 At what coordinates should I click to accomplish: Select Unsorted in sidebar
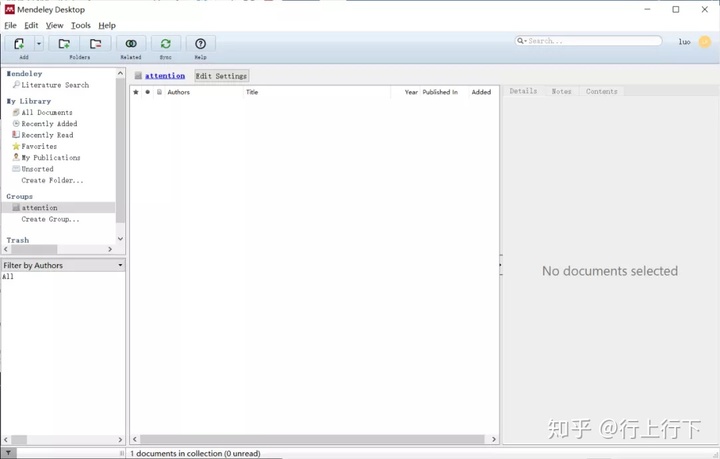[x=37, y=169]
